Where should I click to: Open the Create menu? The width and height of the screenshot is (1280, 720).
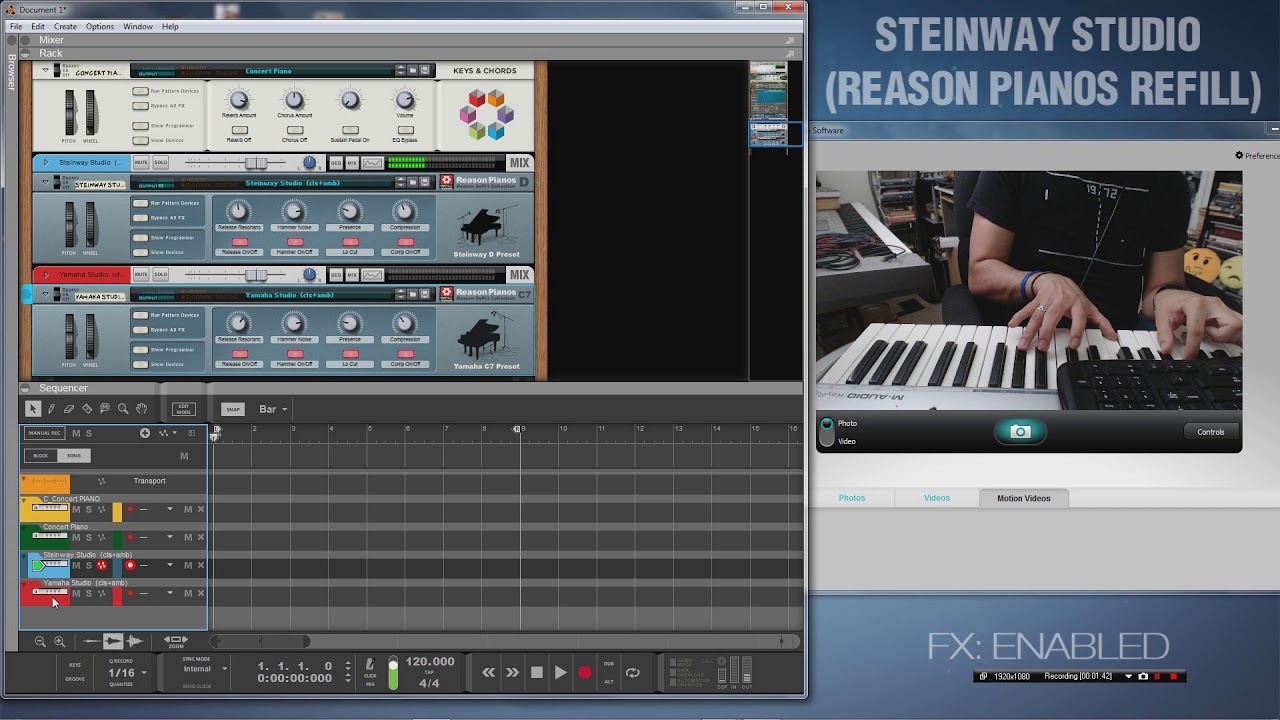(65, 26)
